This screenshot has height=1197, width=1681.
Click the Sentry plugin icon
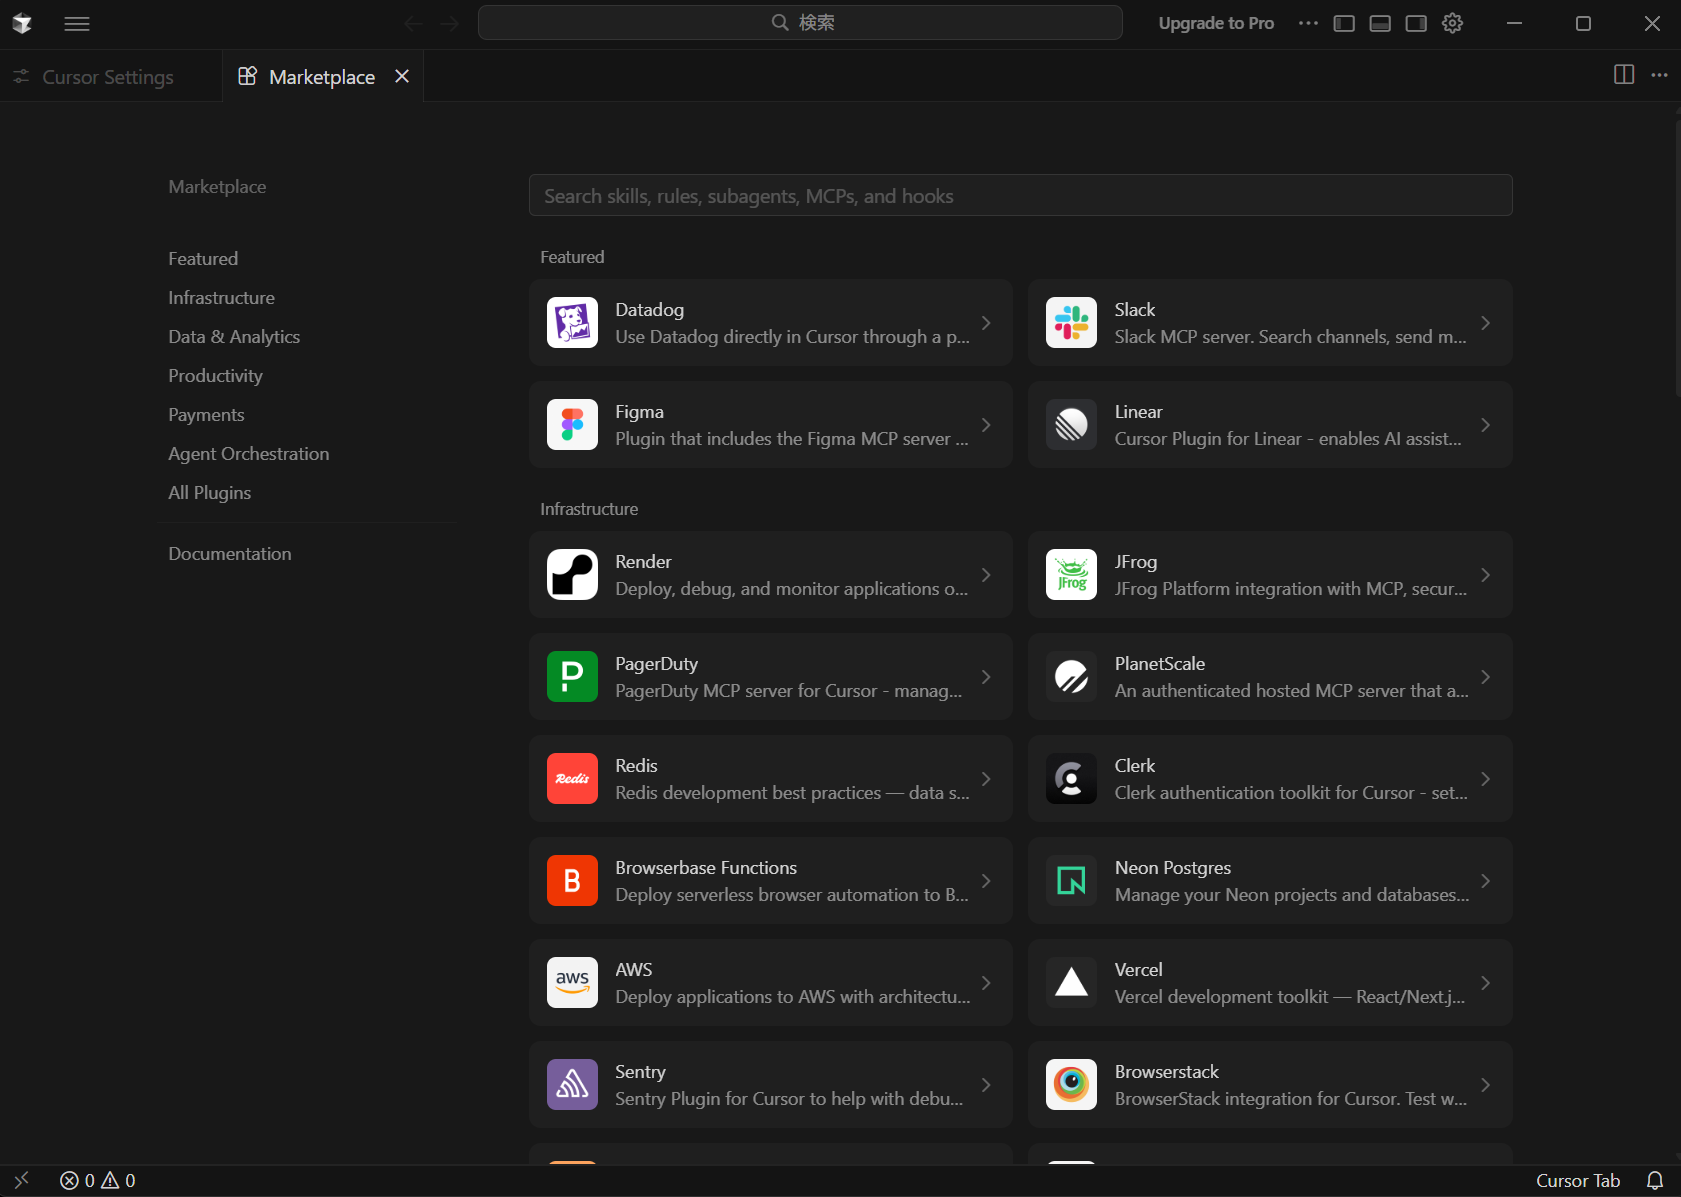pyautogui.click(x=572, y=1085)
